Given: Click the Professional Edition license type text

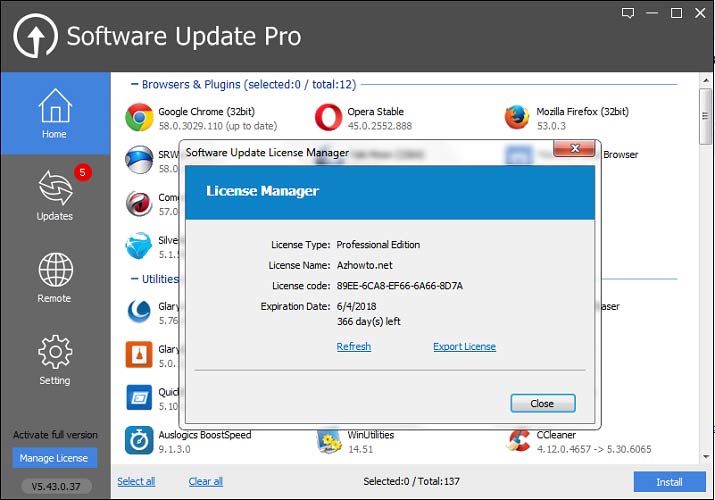Looking at the screenshot, I should pos(378,245).
